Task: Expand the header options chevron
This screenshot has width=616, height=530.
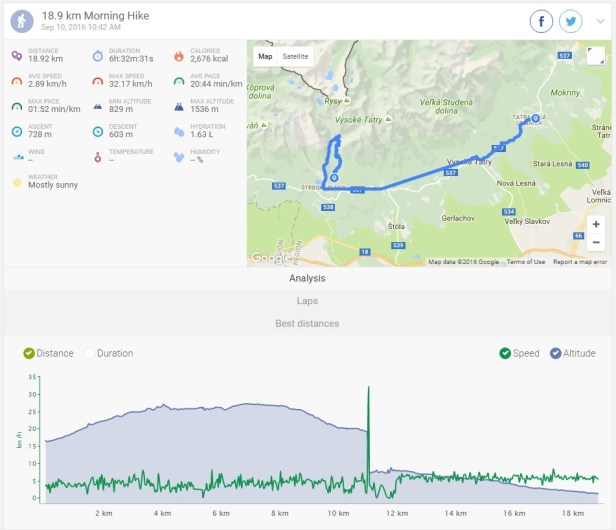Action: 599,21
